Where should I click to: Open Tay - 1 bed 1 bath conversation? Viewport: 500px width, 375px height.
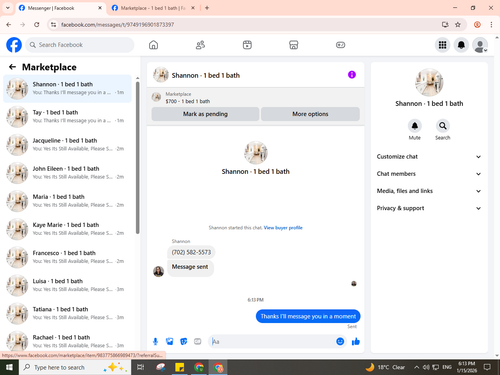click(67, 116)
